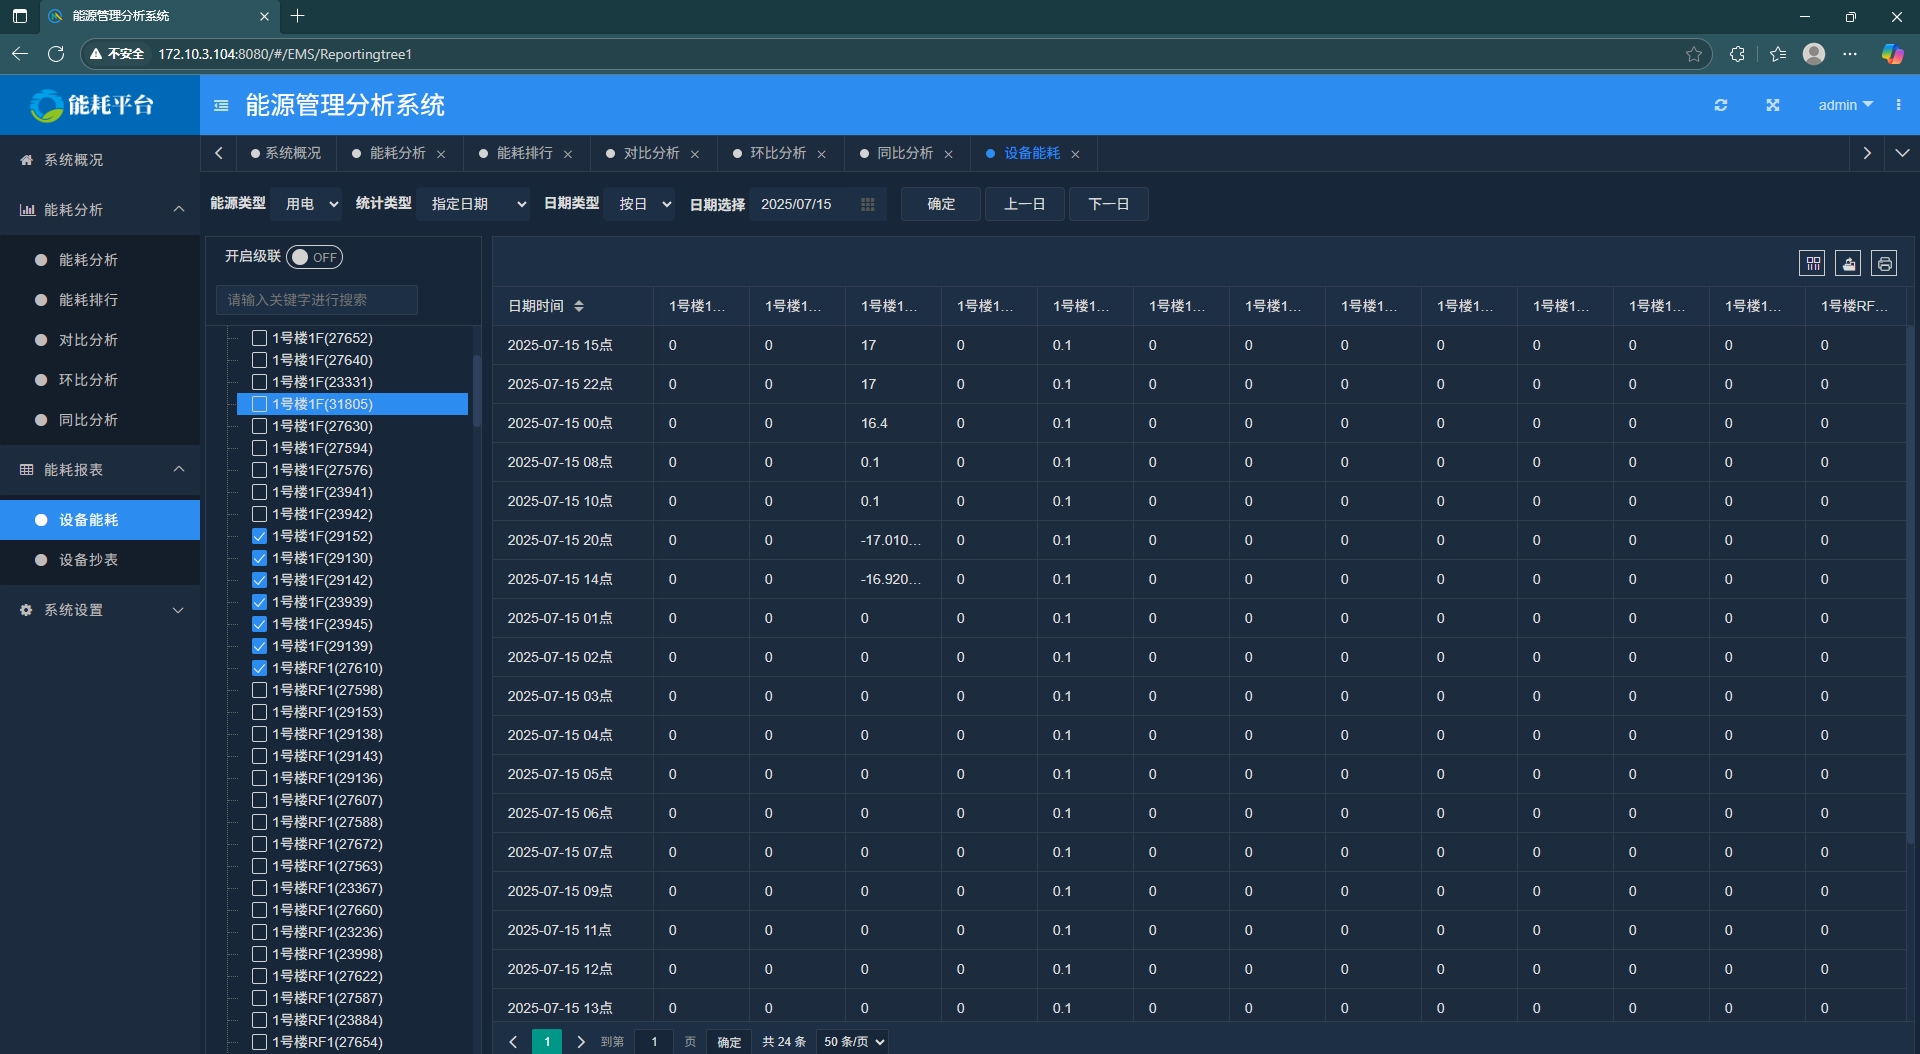Open 设备抄表 in the sidebar
This screenshot has height=1054, width=1920.
[88, 560]
